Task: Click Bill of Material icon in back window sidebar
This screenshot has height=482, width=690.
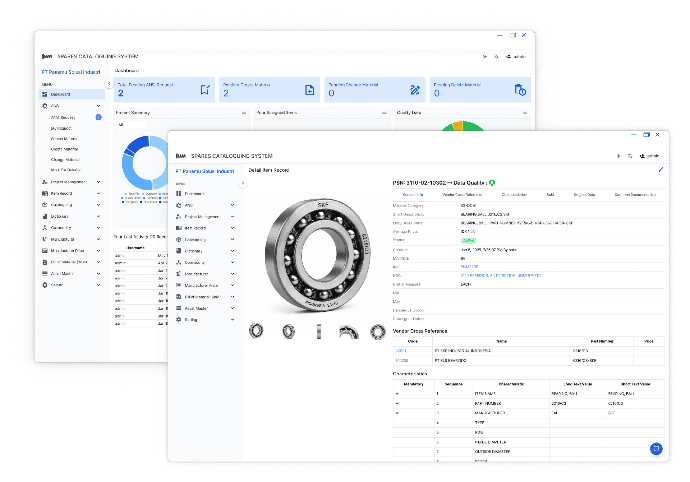Action: pos(44,262)
